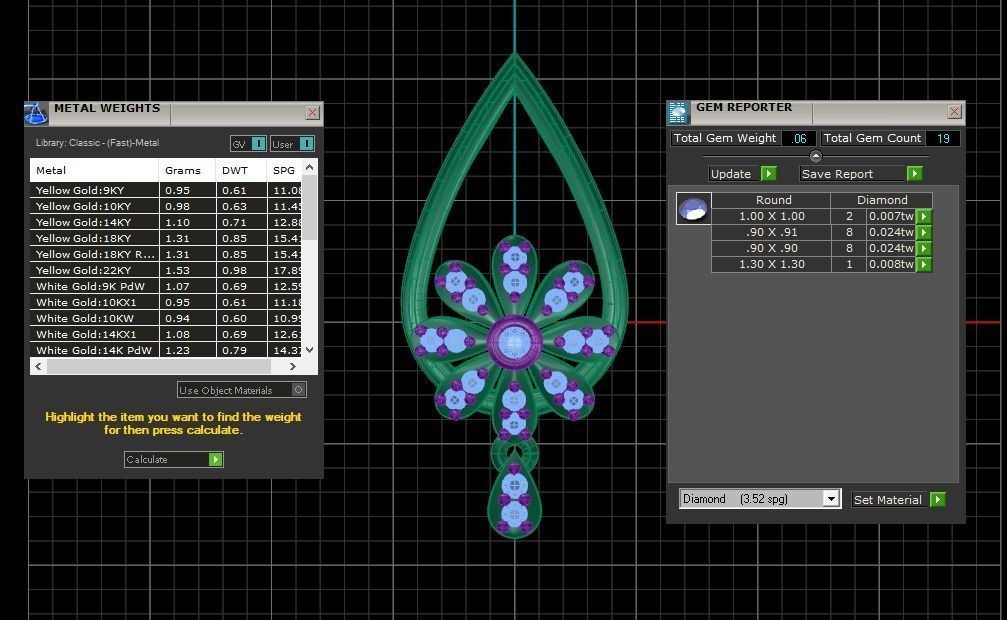Screen dimensions: 1007x620
Task: Click the .90 X .91 gem size cell
Action: pyautogui.click(x=771, y=233)
